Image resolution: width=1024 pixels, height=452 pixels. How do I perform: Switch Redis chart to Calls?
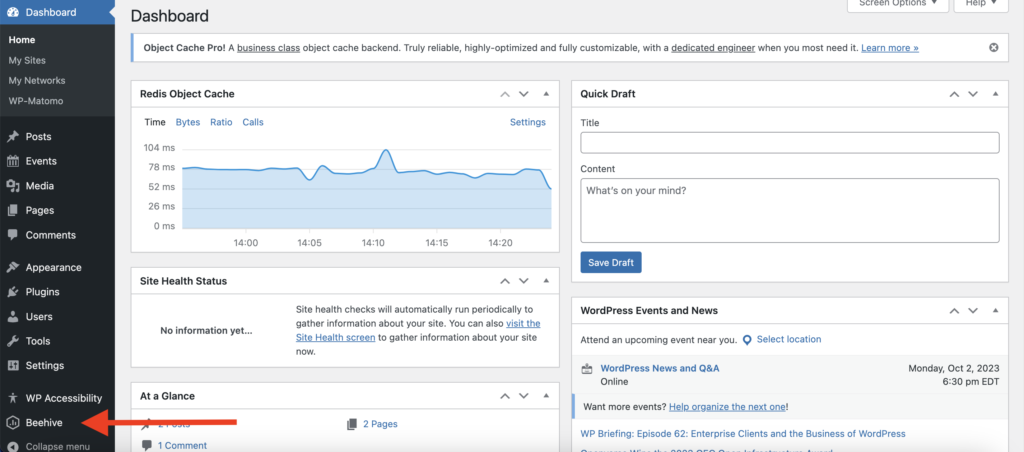point(253,122)
